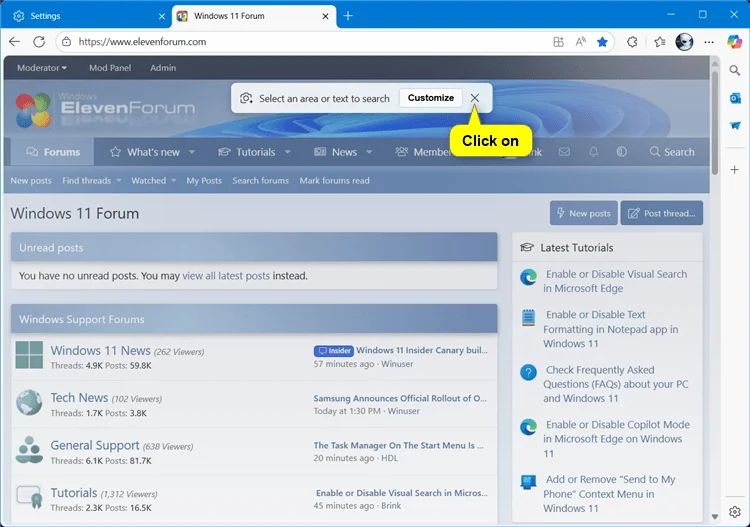The image size is (750, 527).
Task: Expand the Tutorials navigation dropdown arrow
Action: click(287, 152)
